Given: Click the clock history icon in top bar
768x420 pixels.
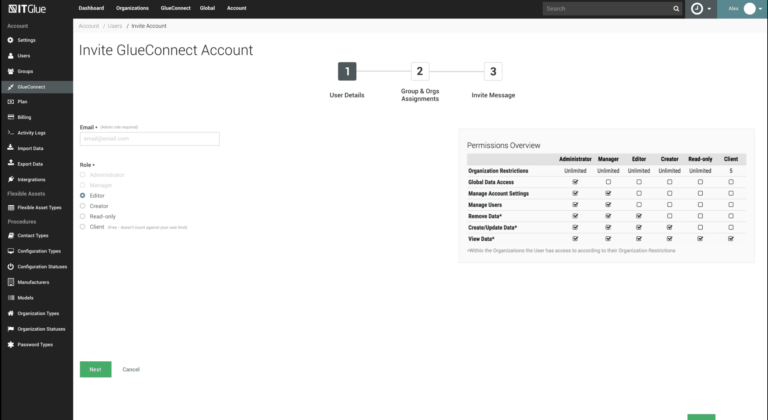Looking at the screenshot, I should tap(696, 8).
